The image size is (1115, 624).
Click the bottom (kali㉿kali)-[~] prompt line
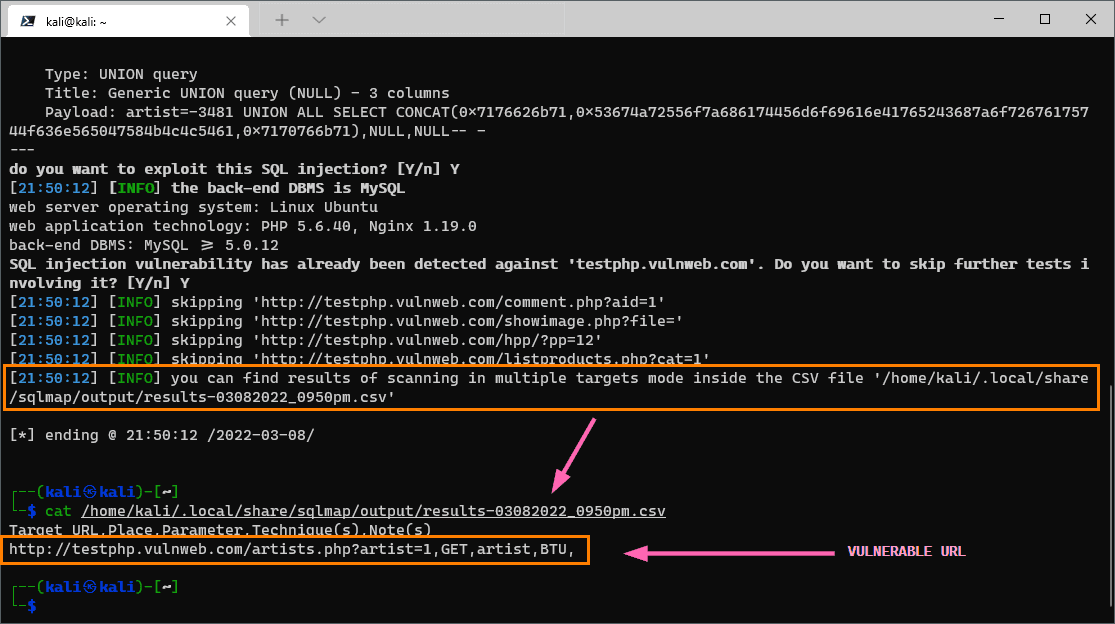95,587
